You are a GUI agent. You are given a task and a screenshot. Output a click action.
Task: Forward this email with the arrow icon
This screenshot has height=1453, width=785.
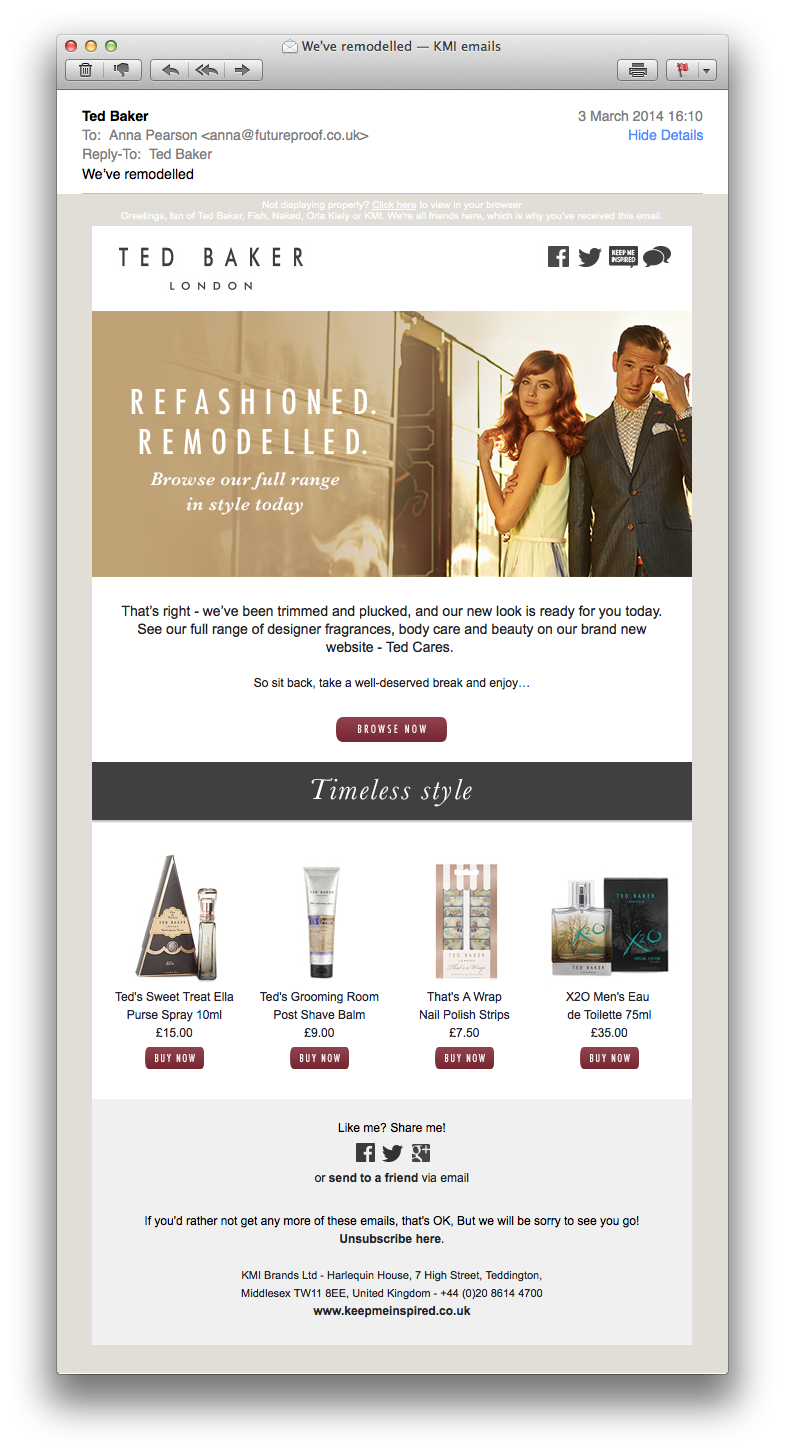tap(243, 70)
